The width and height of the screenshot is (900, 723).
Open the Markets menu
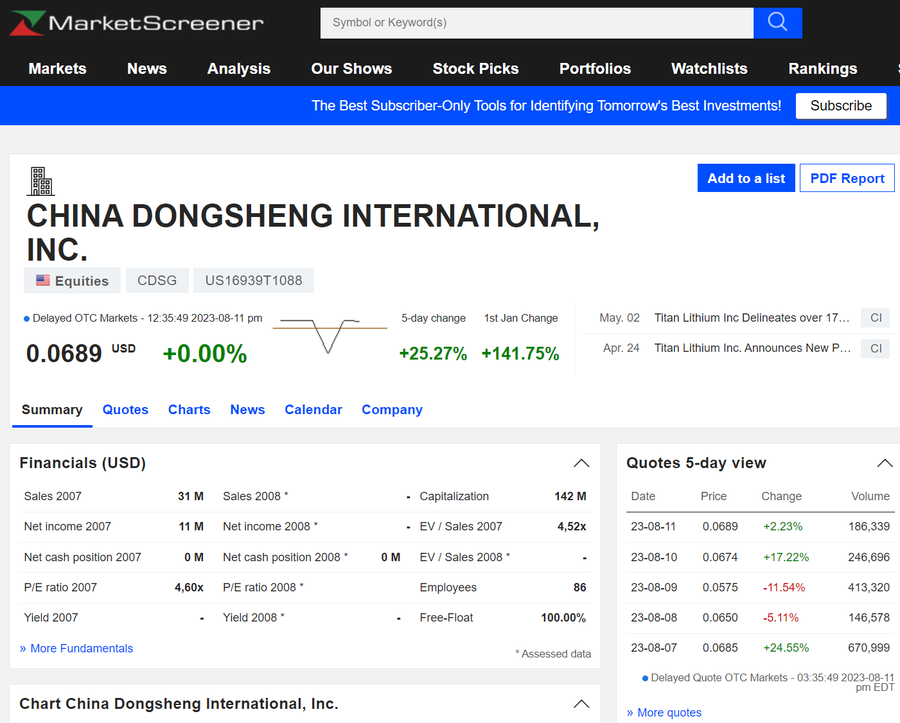point(57,69)
